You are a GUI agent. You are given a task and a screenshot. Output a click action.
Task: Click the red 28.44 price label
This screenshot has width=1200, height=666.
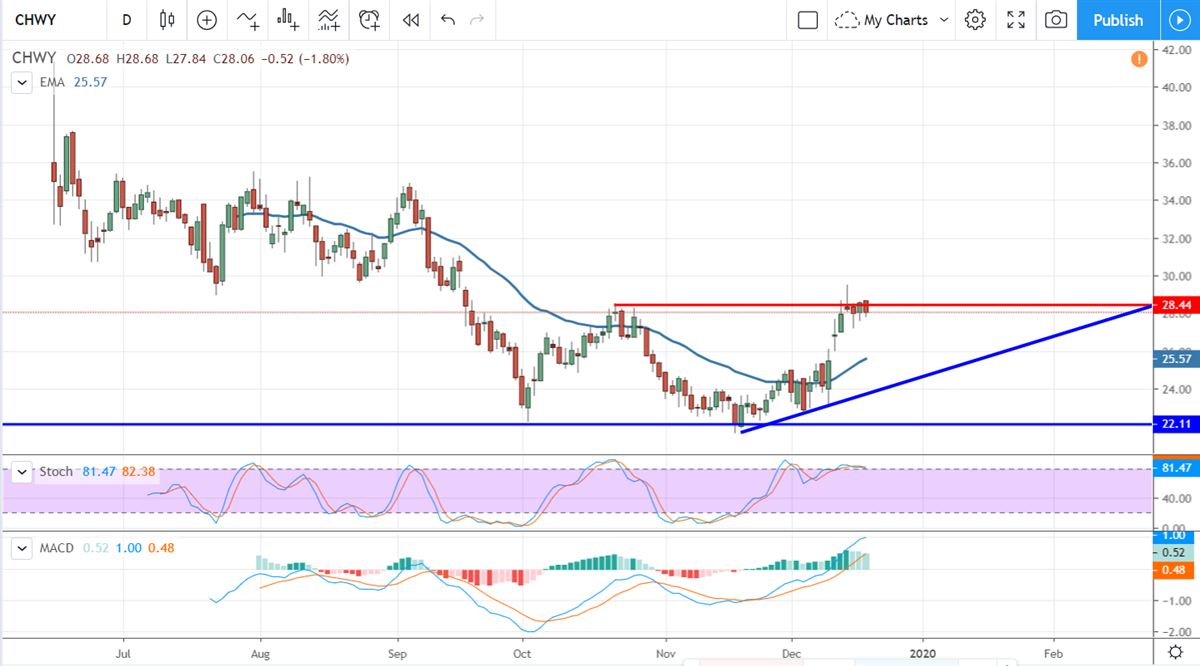(x=1176, y=305)
